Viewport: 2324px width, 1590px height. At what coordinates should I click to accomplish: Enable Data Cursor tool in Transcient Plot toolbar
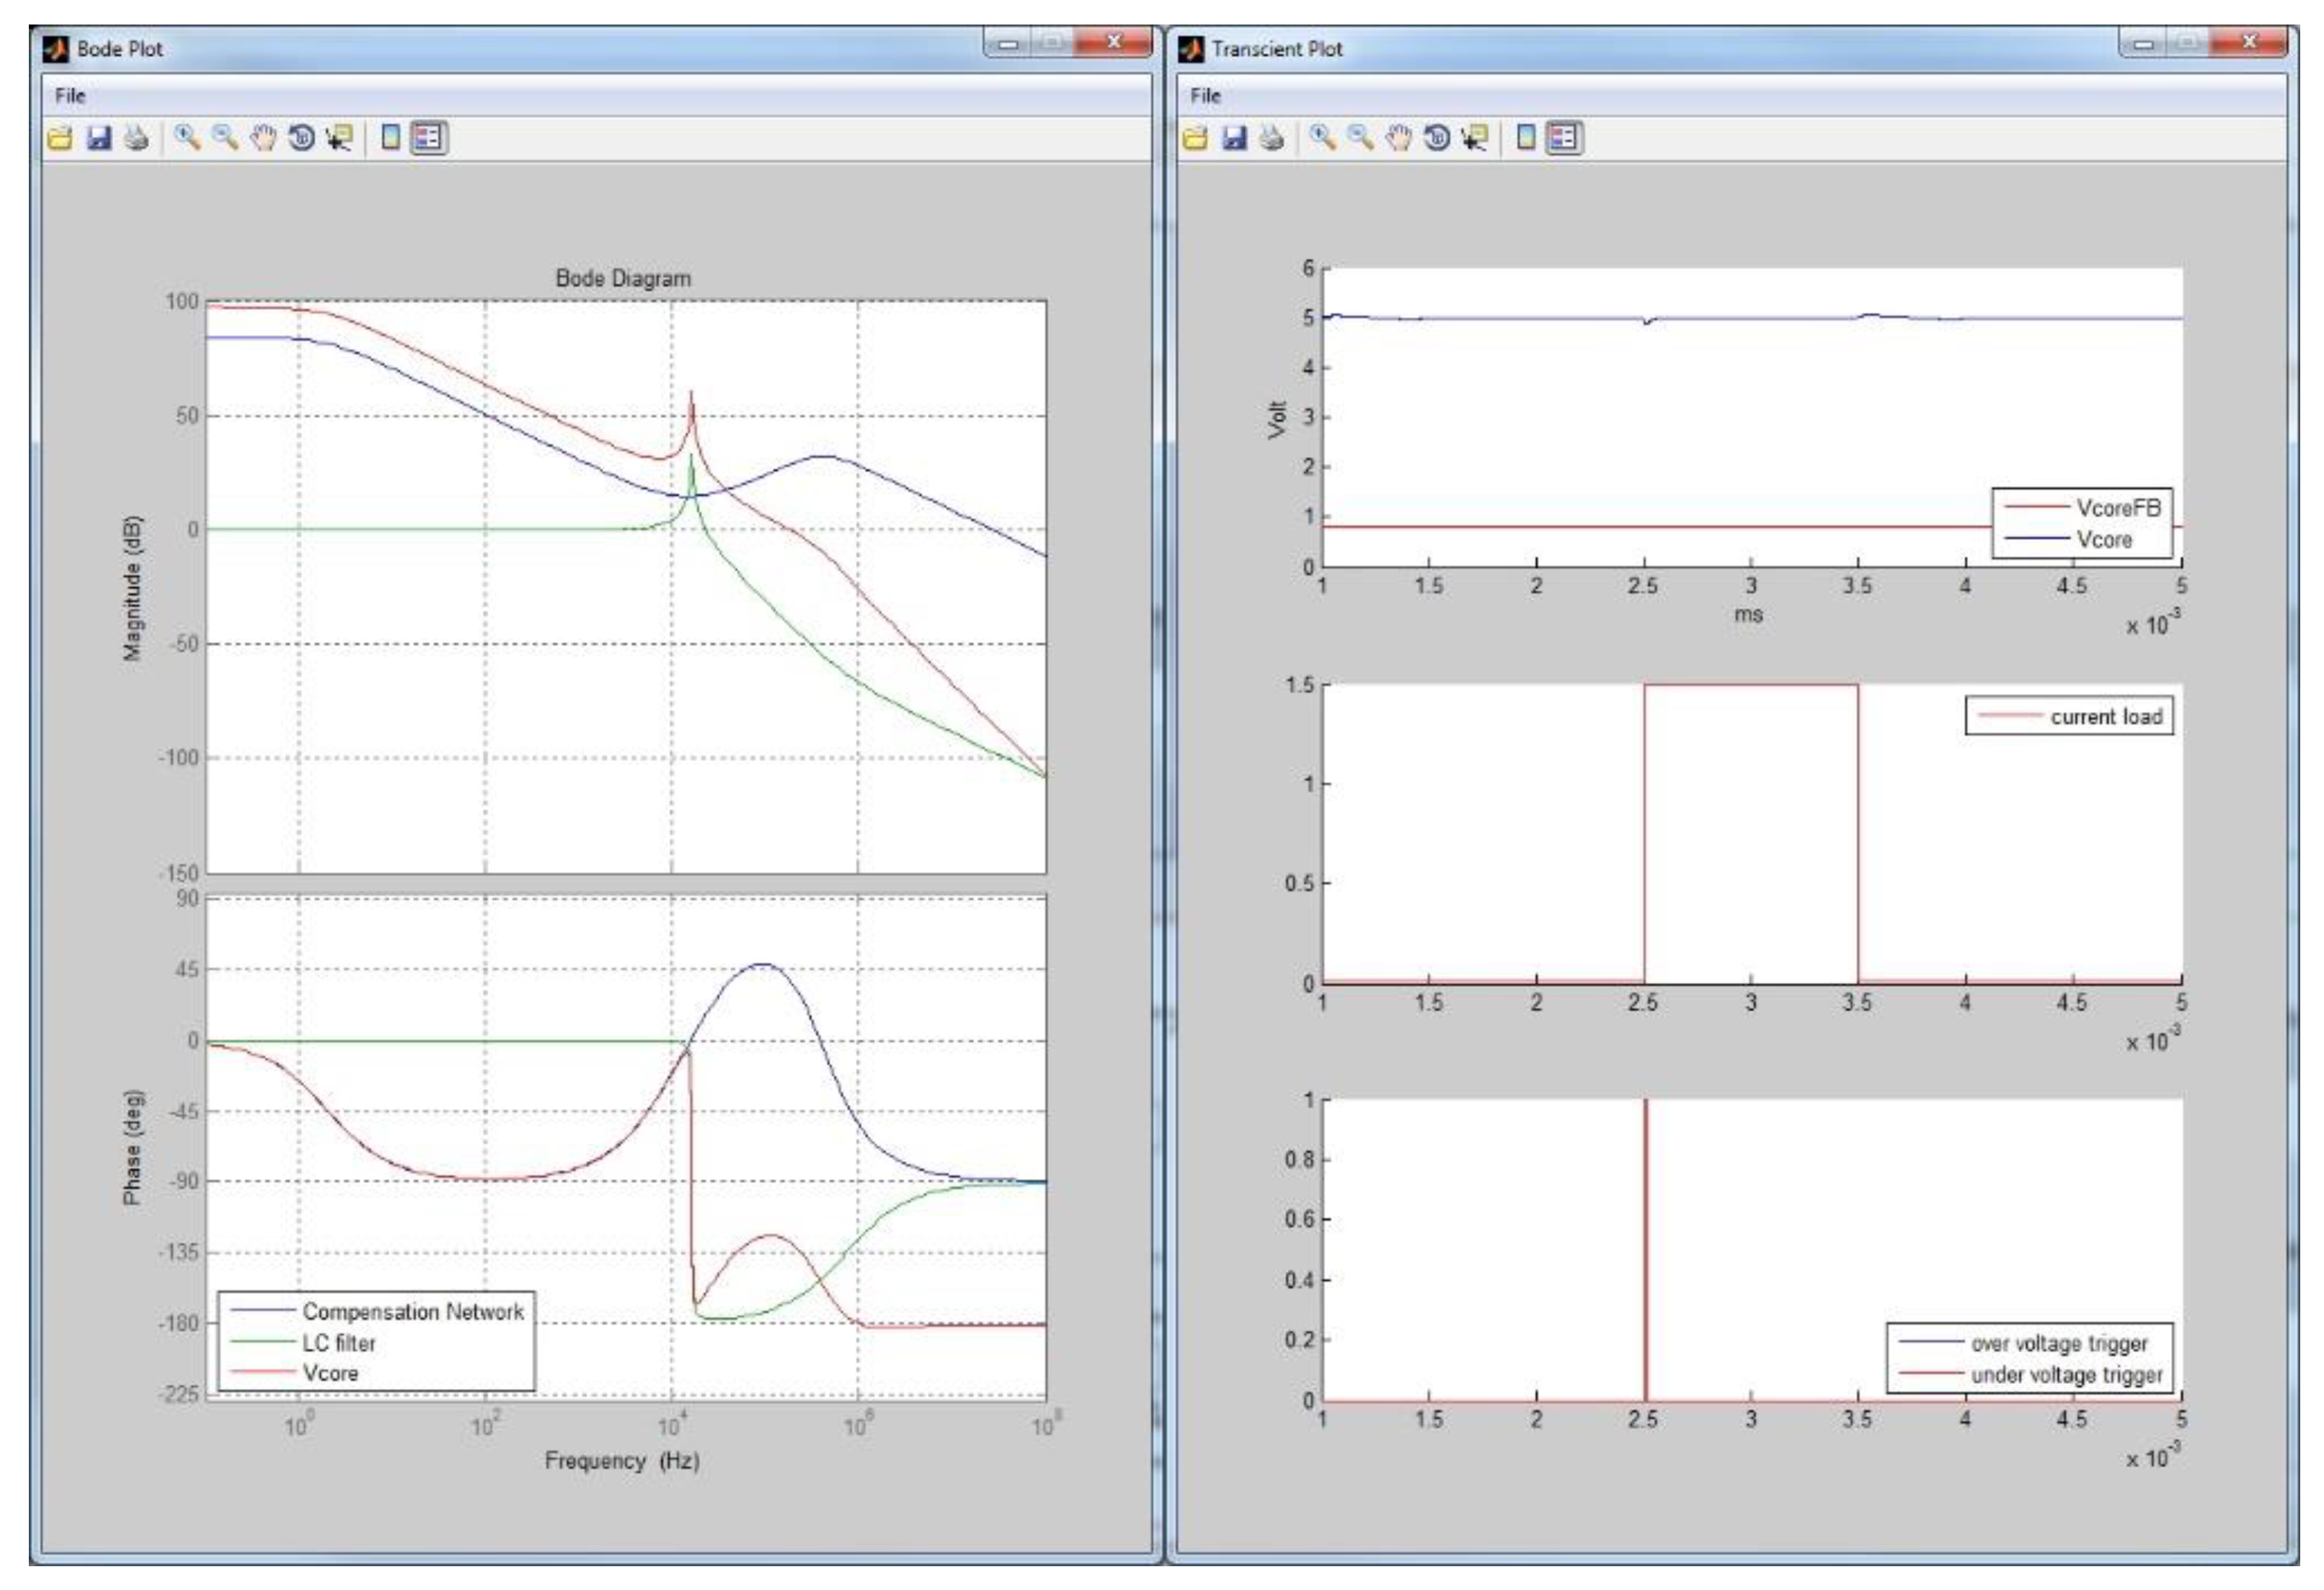coord(1474,138)
